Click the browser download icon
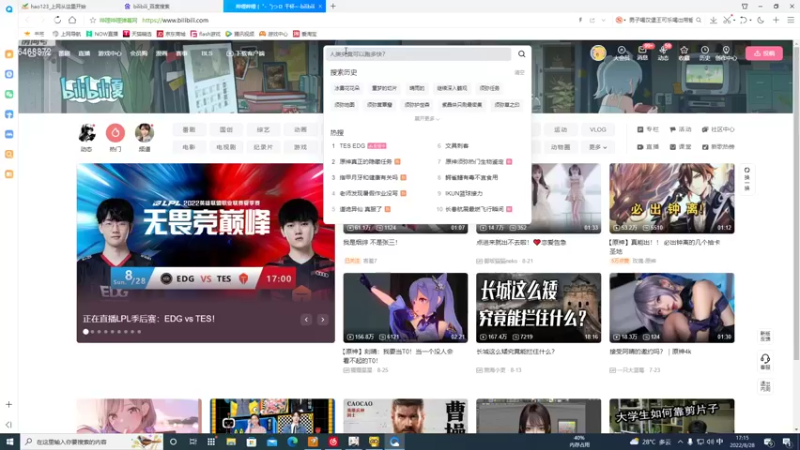 point(713,20)
